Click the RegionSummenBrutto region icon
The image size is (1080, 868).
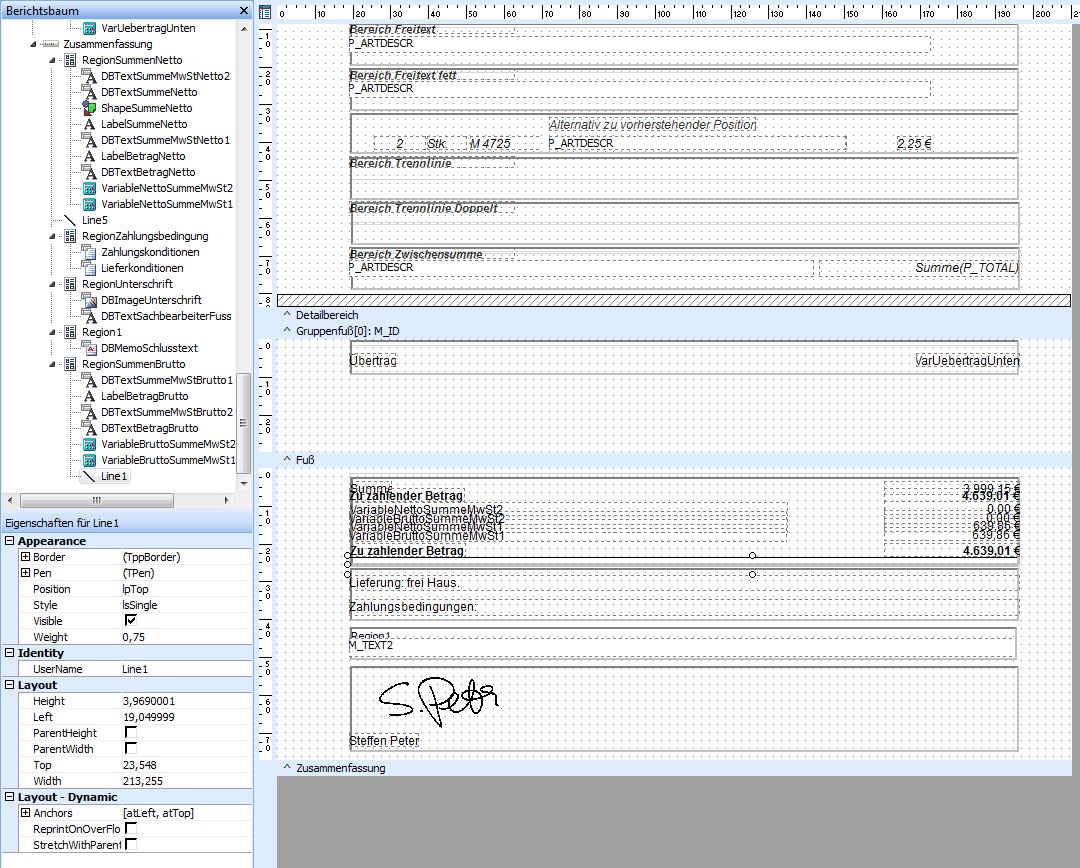[70, 364]
